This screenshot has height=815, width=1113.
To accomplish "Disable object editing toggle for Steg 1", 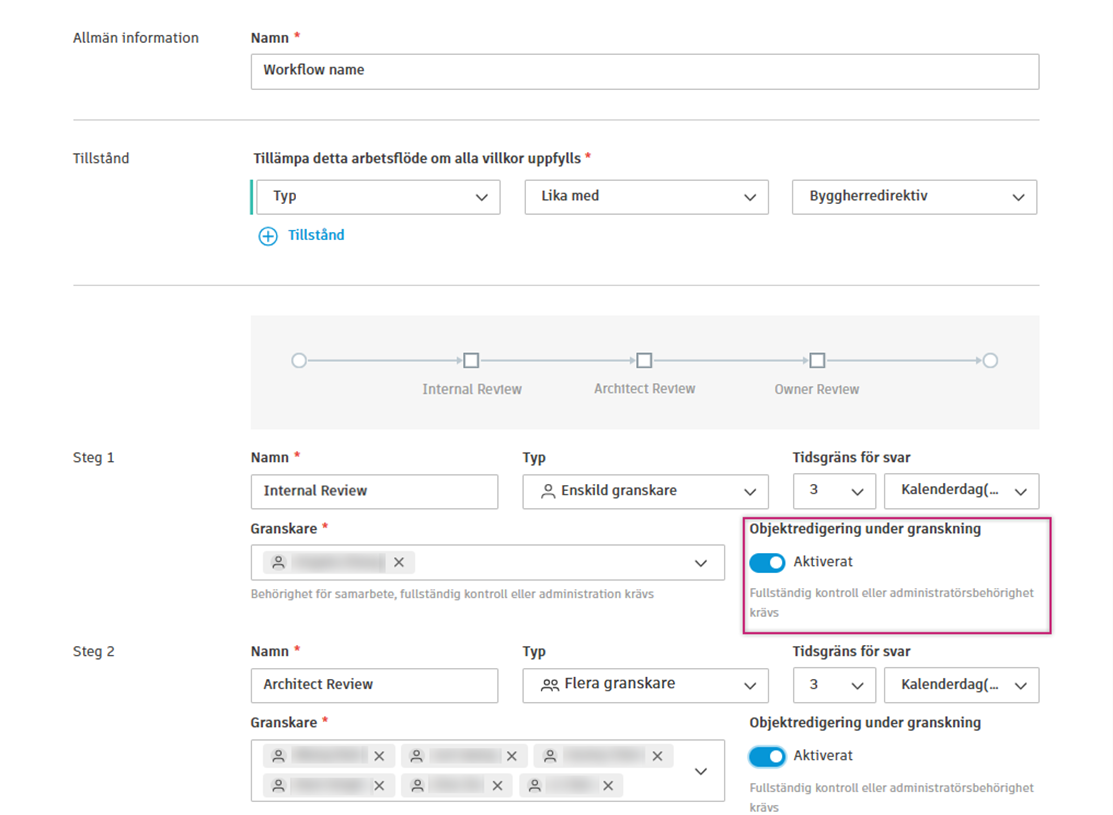I will click(767, 563).
